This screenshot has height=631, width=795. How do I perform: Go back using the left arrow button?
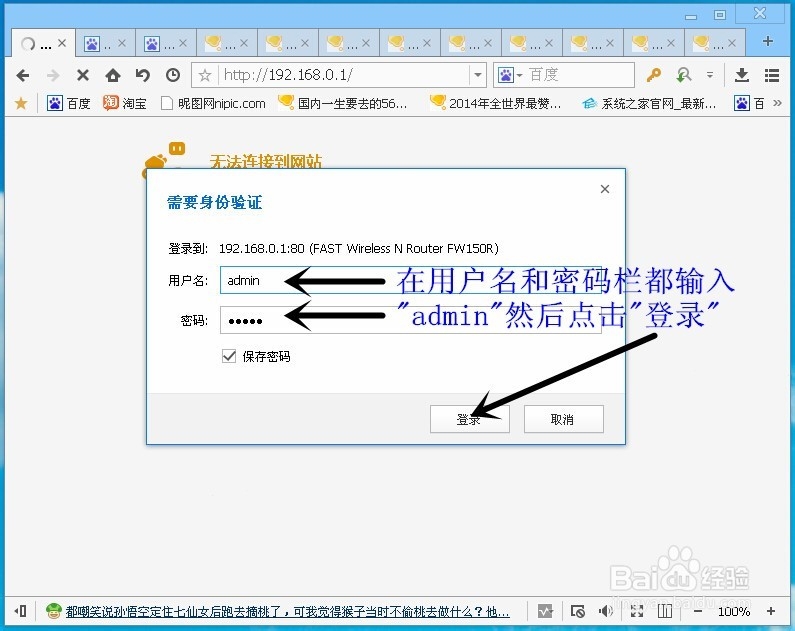tap(23, 76)
